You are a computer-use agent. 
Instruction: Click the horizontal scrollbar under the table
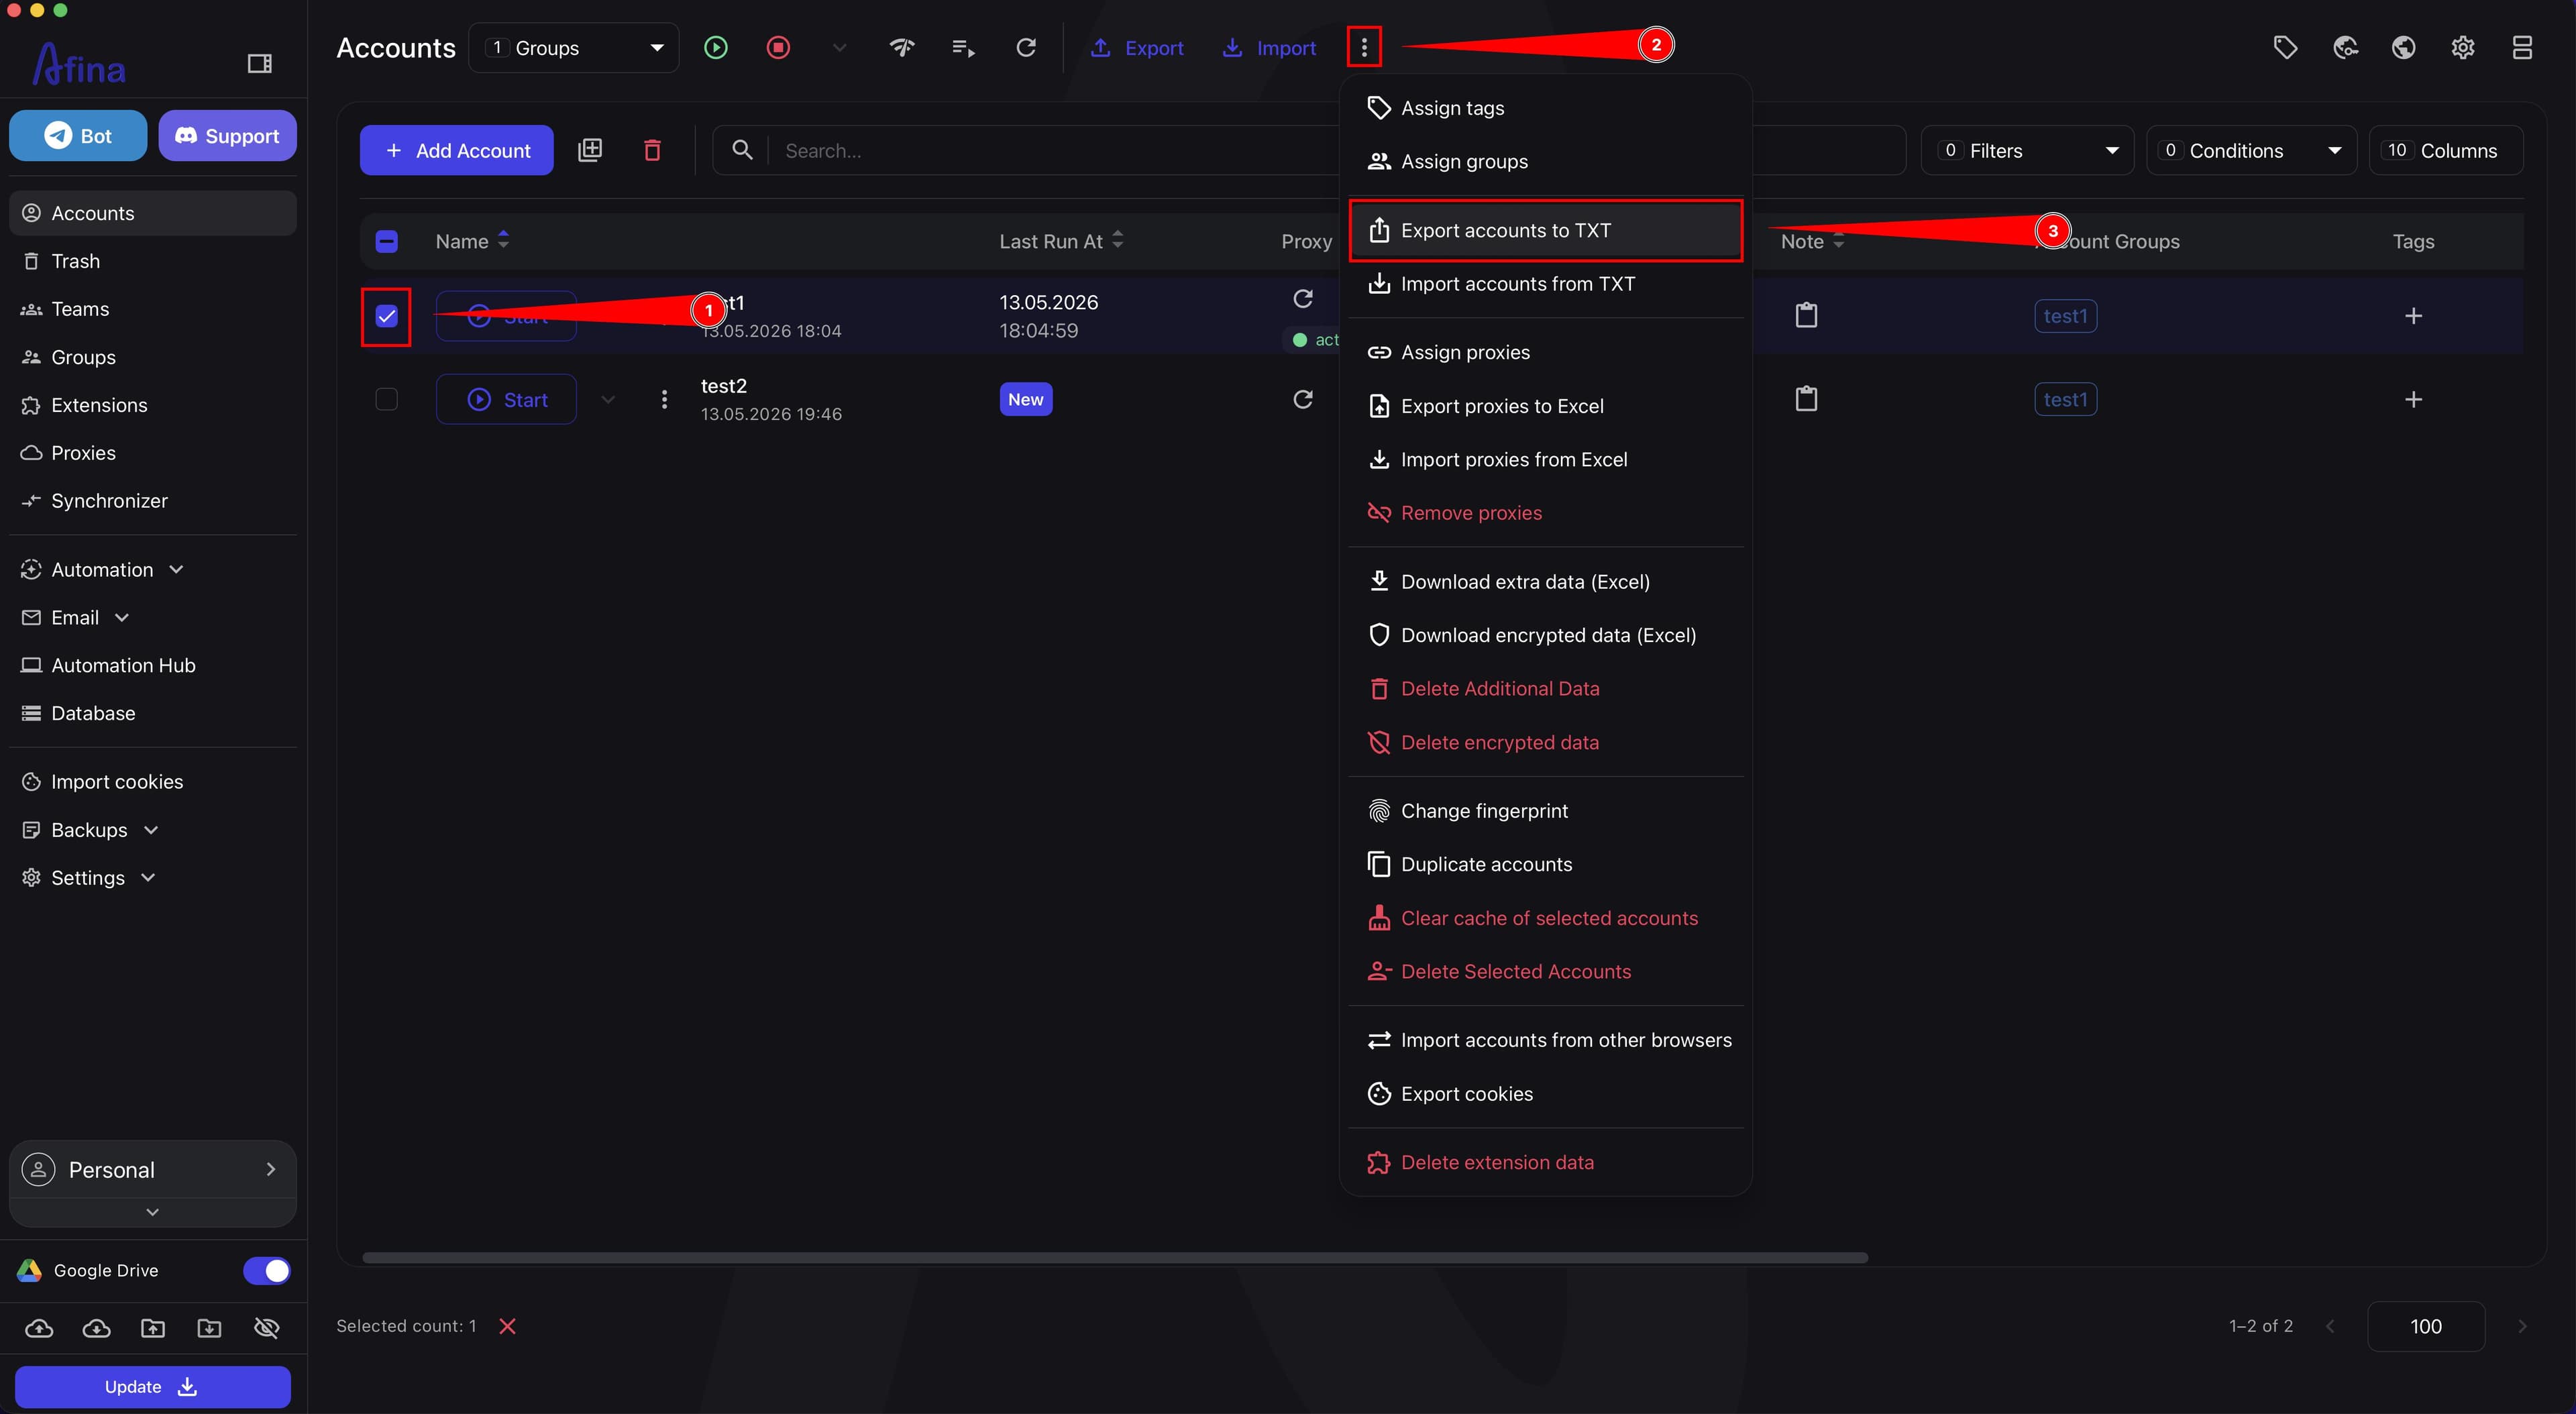[x=1114, y=1258]
